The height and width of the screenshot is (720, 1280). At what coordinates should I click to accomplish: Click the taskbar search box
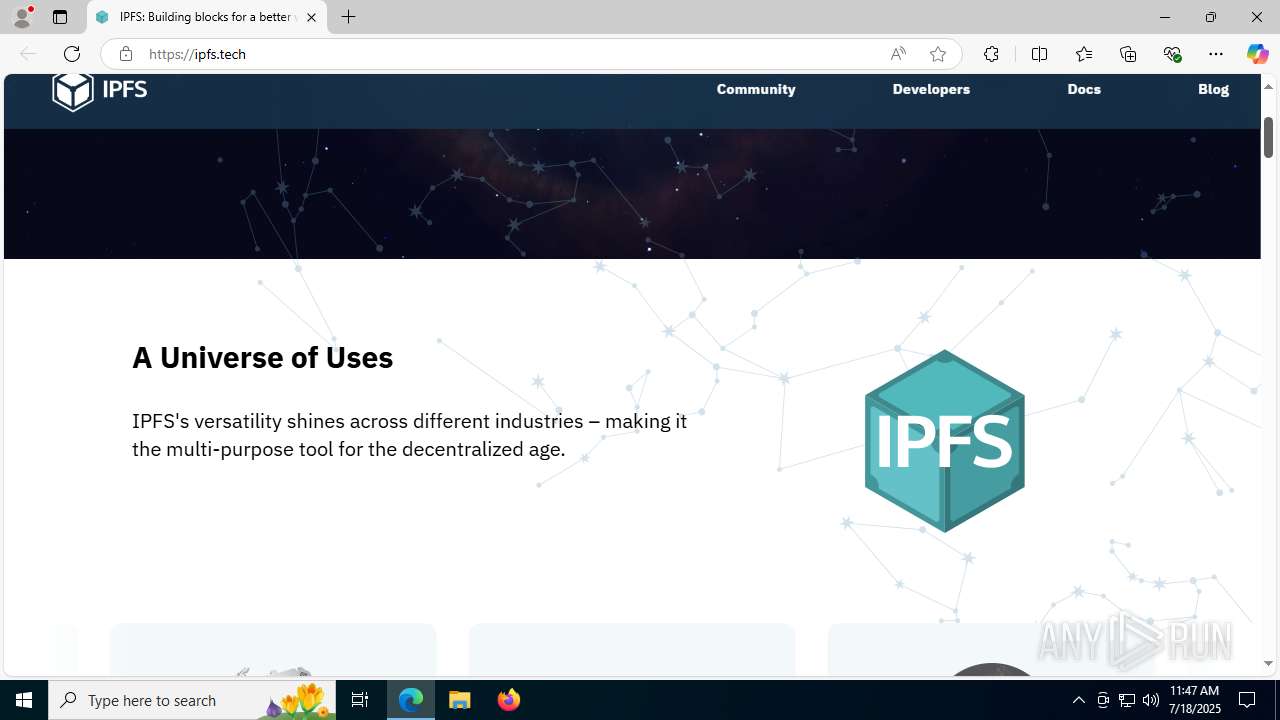pyautogui.click(x=194, y=700)
